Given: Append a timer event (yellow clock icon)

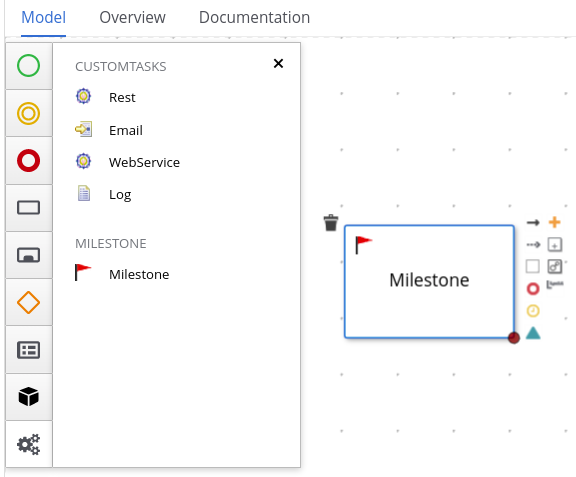Looking at the screenshot, I should (x=533, y=311).
